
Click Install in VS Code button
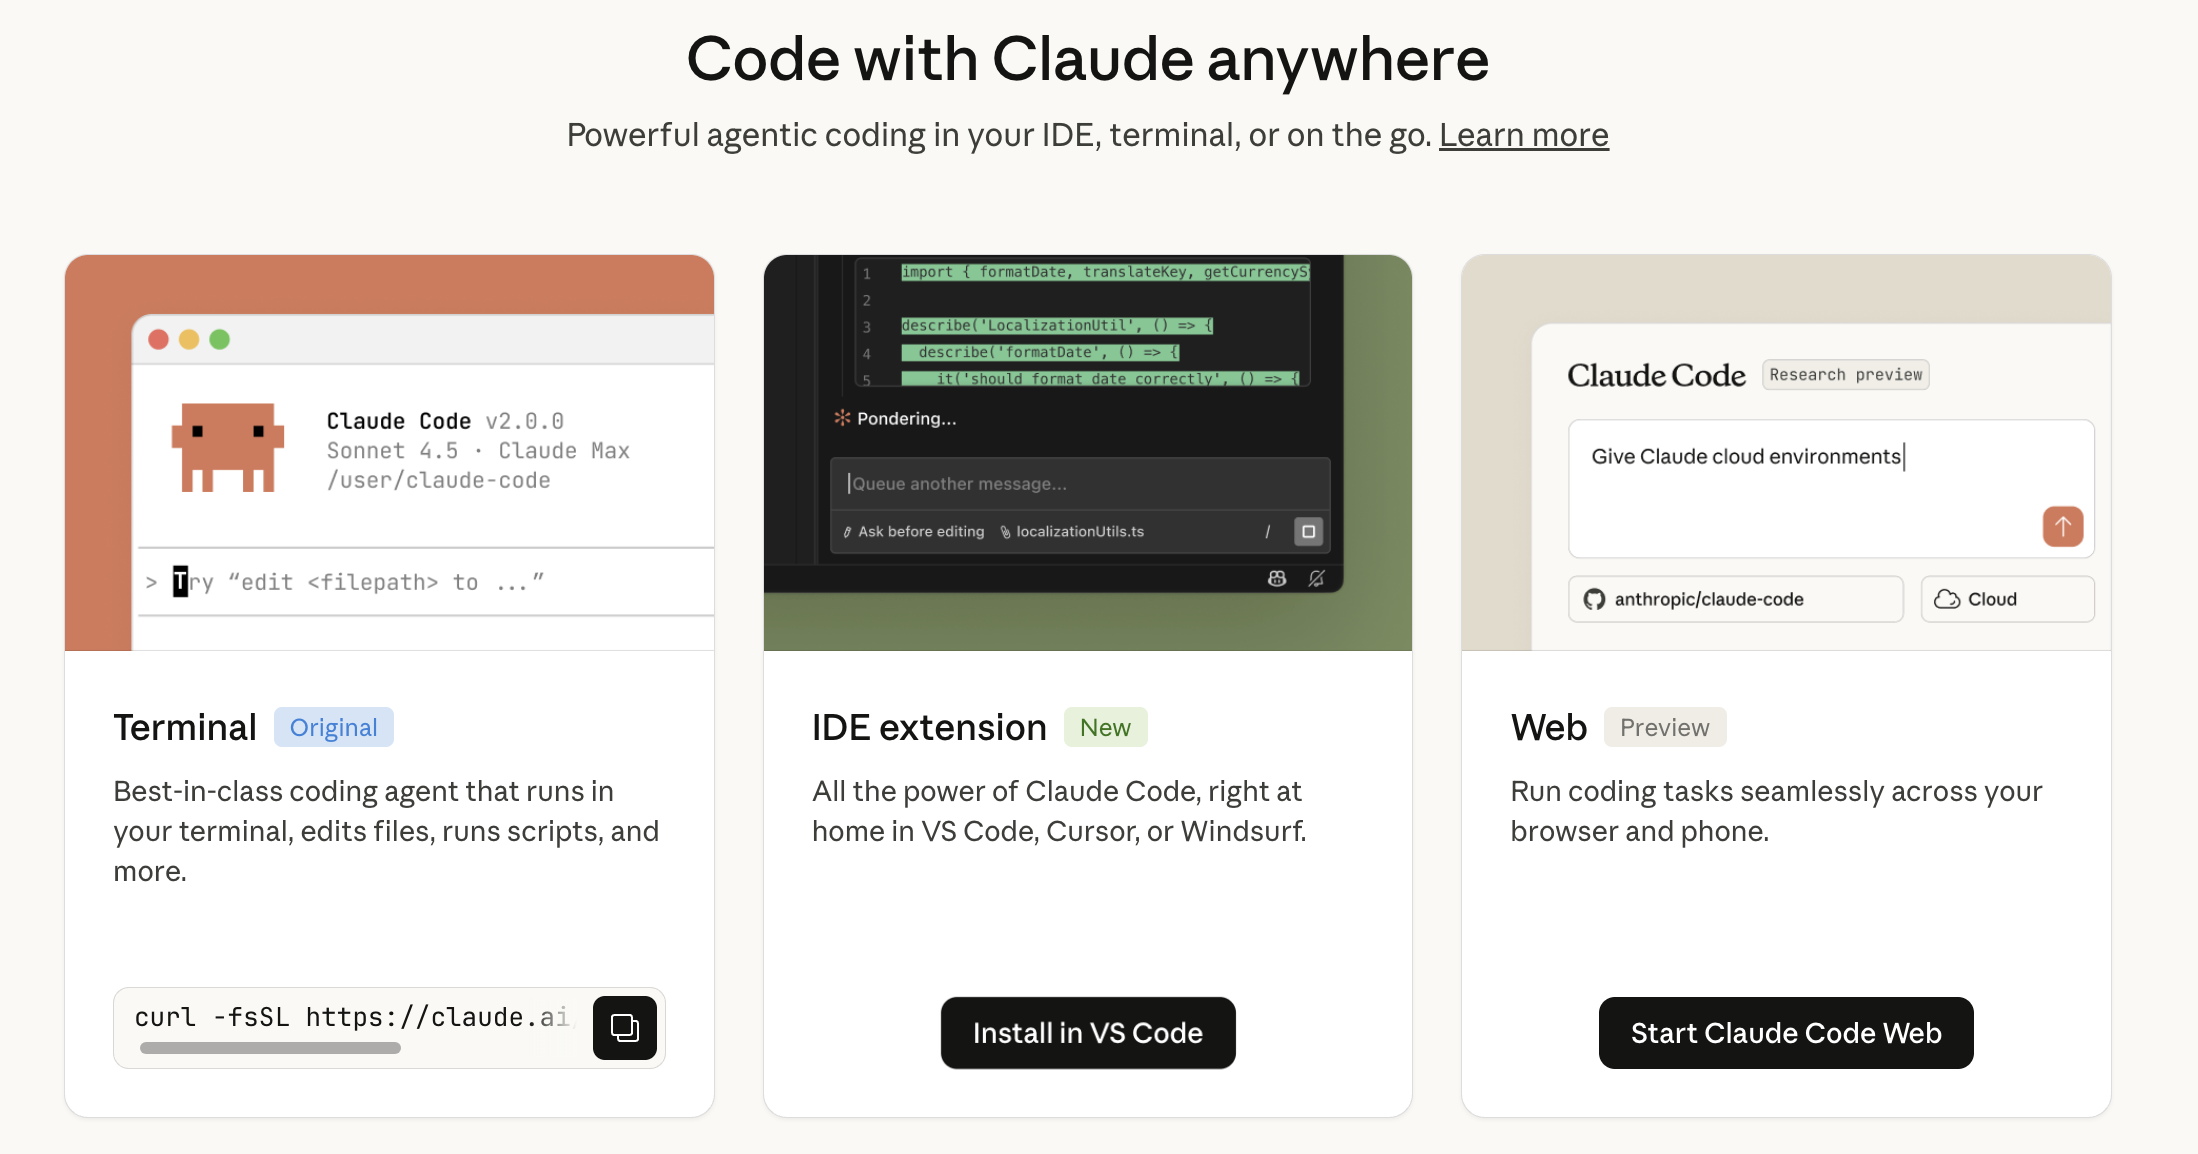pyautogui.click(x=1088, y=1033)
